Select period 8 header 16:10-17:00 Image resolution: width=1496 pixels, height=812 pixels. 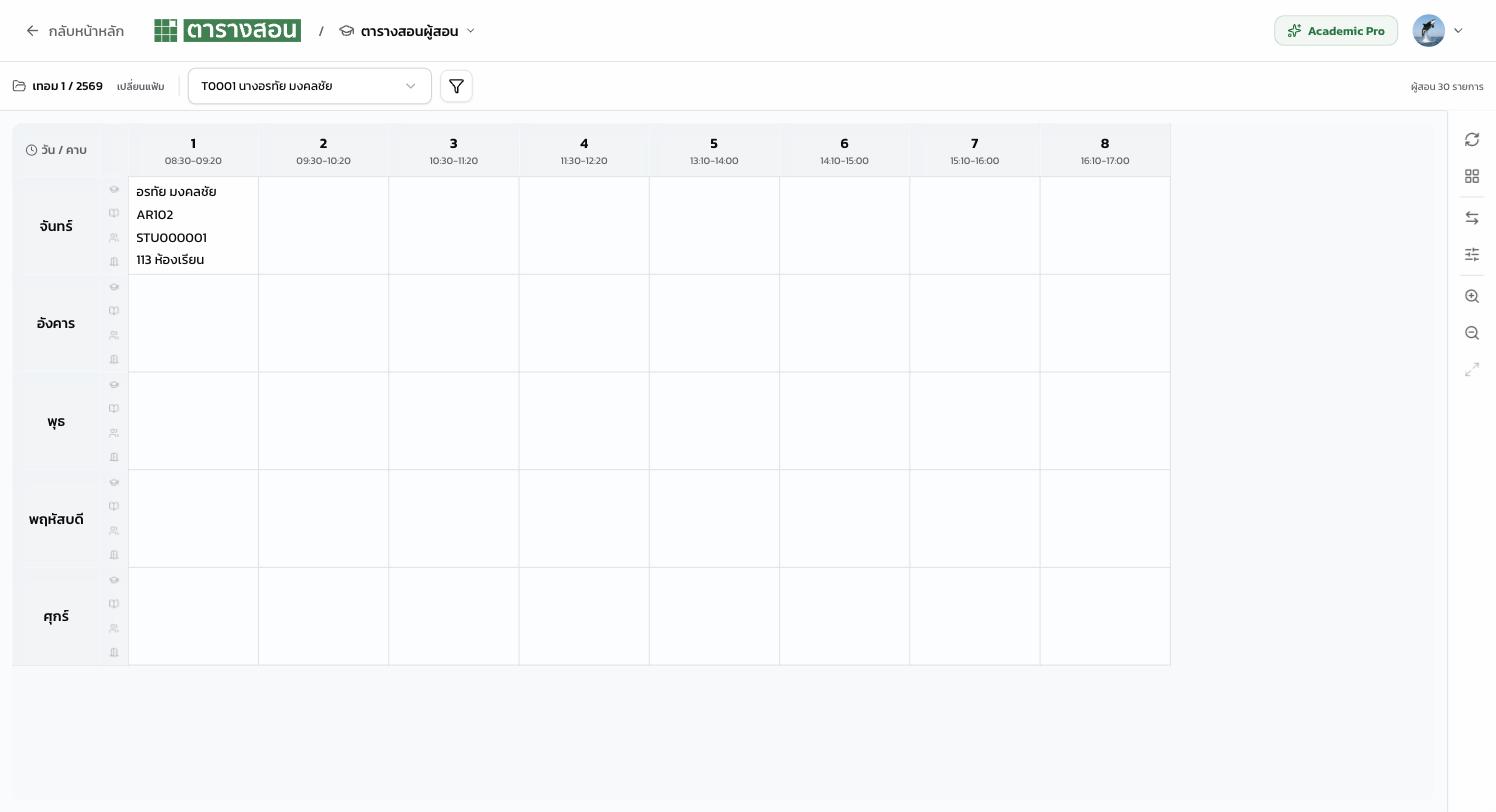(x=1105, y=150)
